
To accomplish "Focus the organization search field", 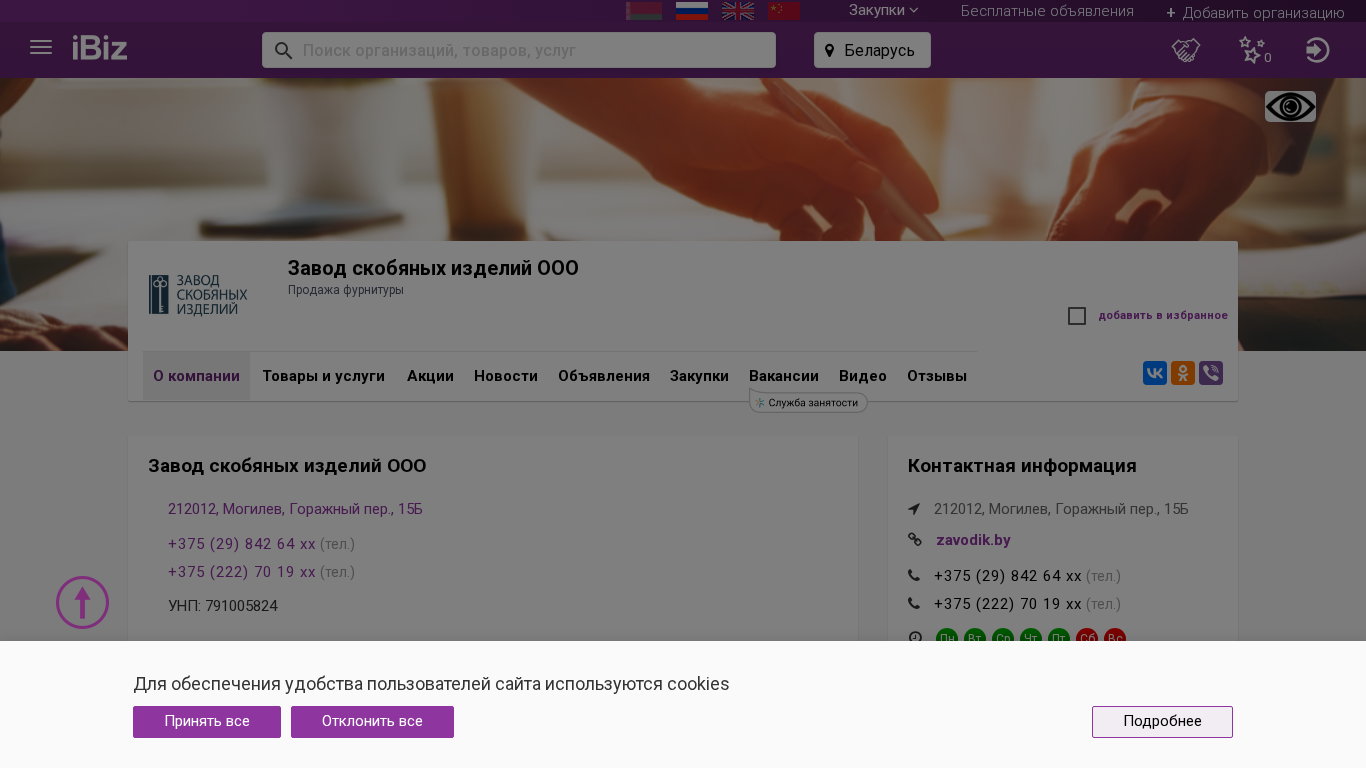I will [530, 50].
